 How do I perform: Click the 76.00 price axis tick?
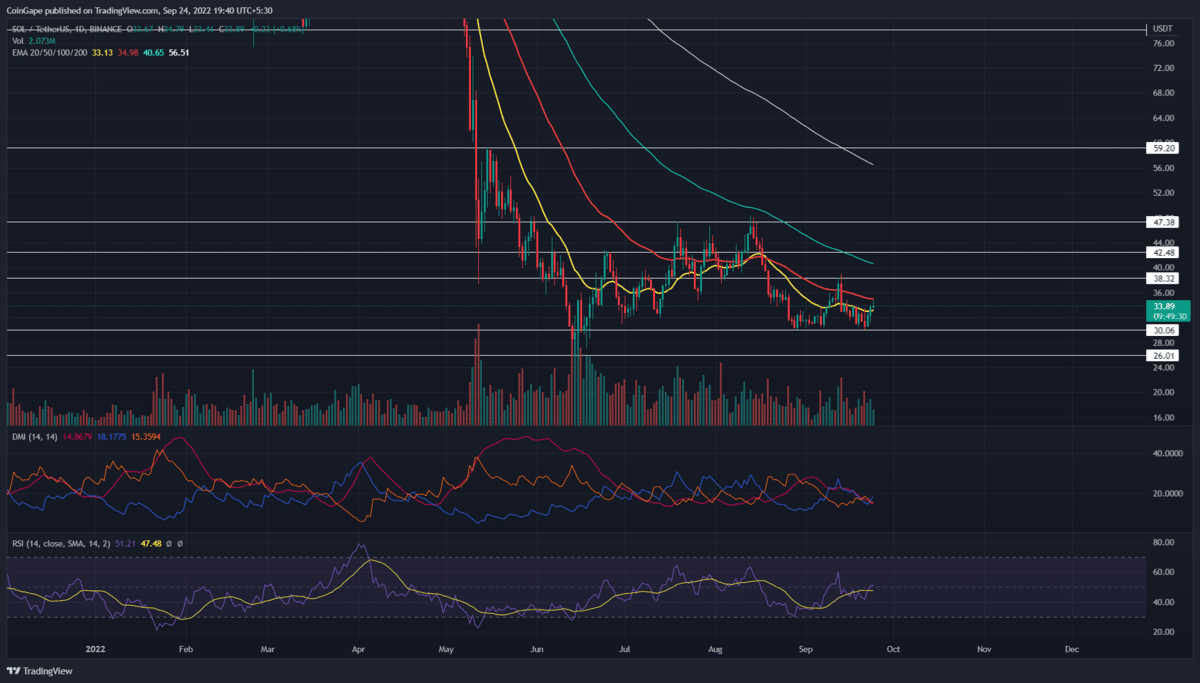(1162, 44)
